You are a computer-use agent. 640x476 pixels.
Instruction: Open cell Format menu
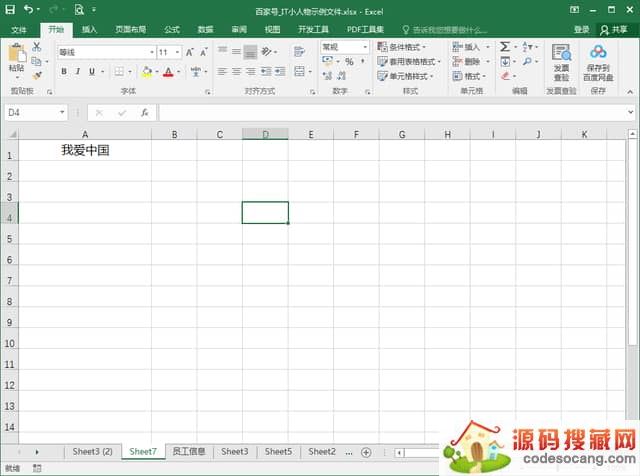[469, 76]
